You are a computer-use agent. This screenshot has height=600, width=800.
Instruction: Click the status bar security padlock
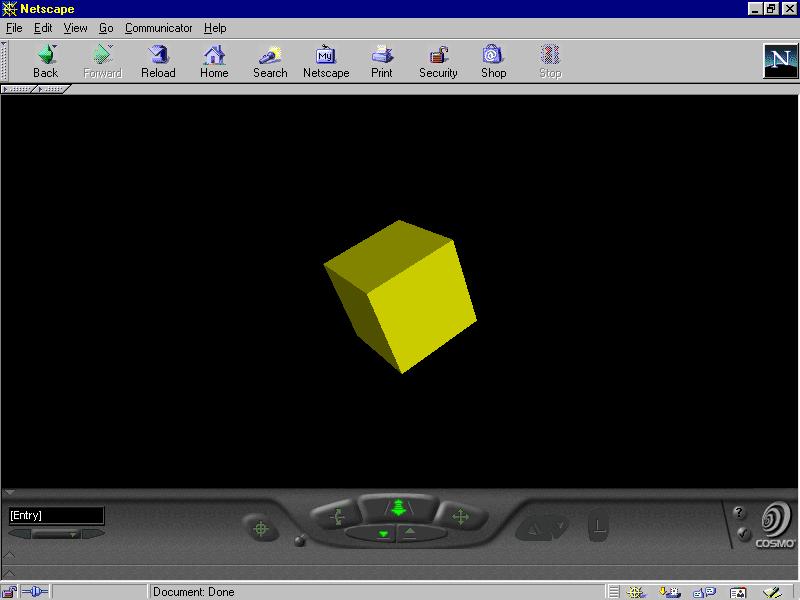click(9, 592)
